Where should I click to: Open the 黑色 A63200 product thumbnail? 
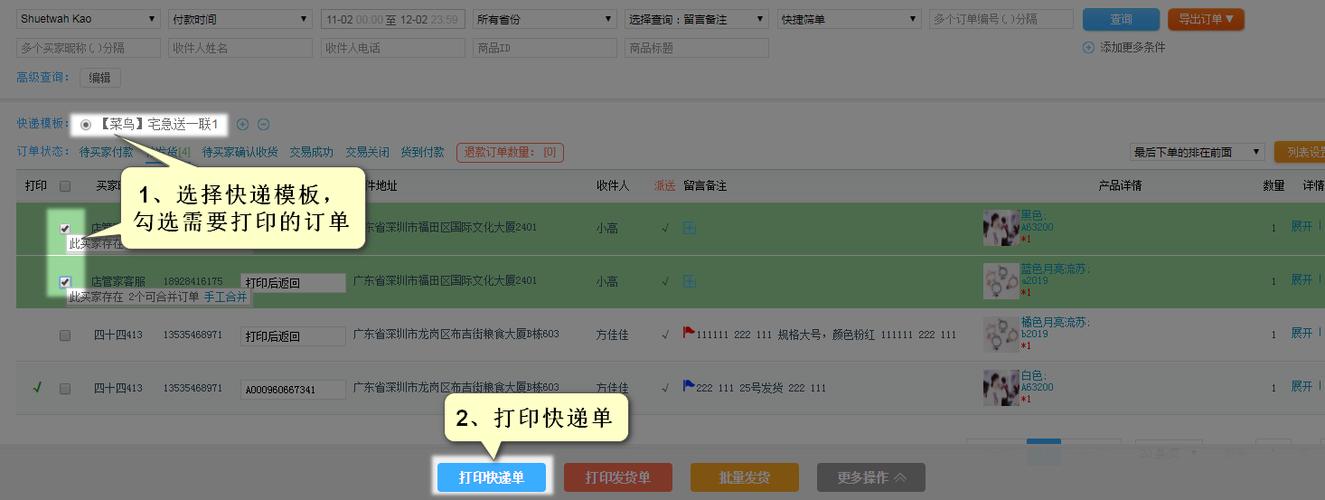coord(1001,228)
